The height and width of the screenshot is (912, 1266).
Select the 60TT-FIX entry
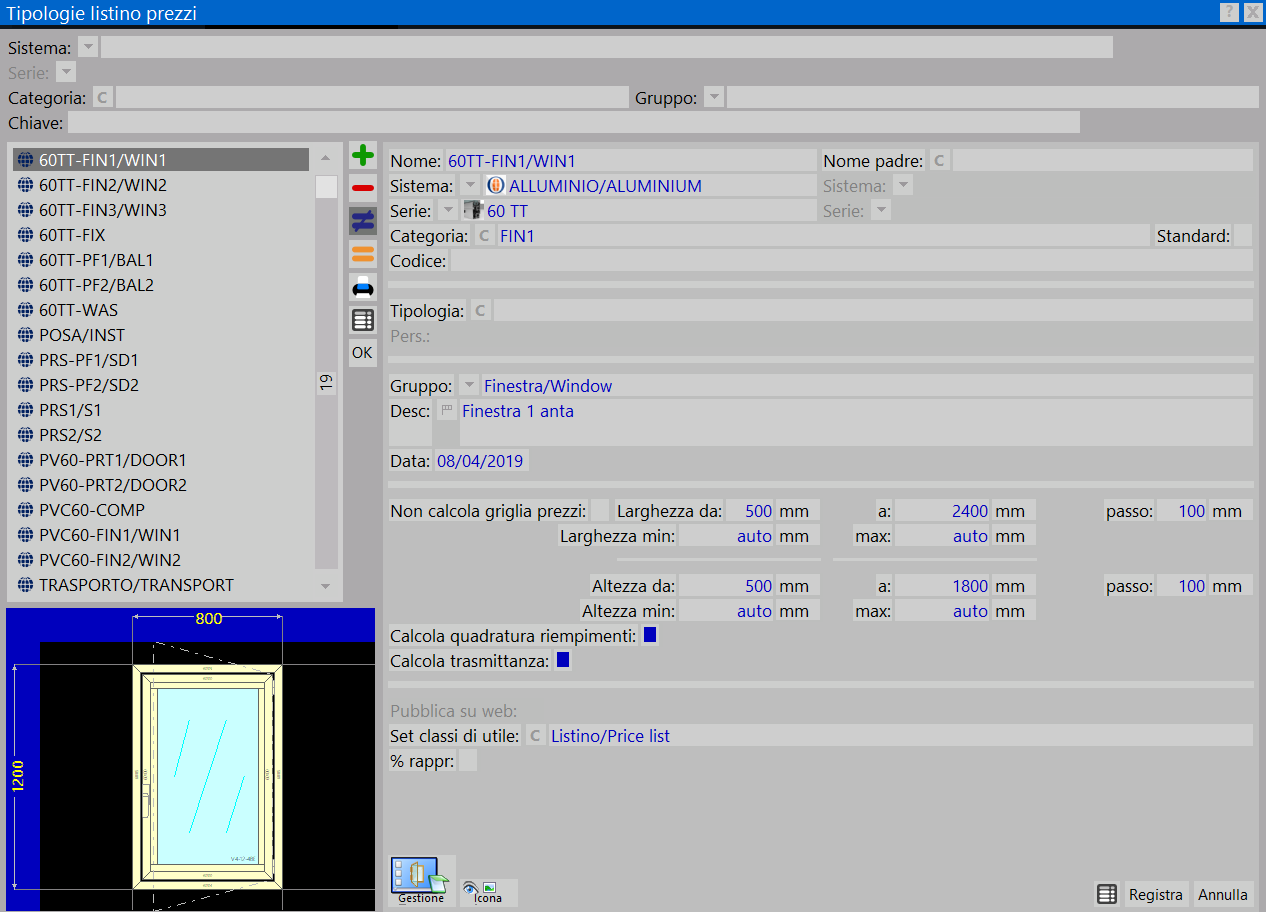[161, 235]
